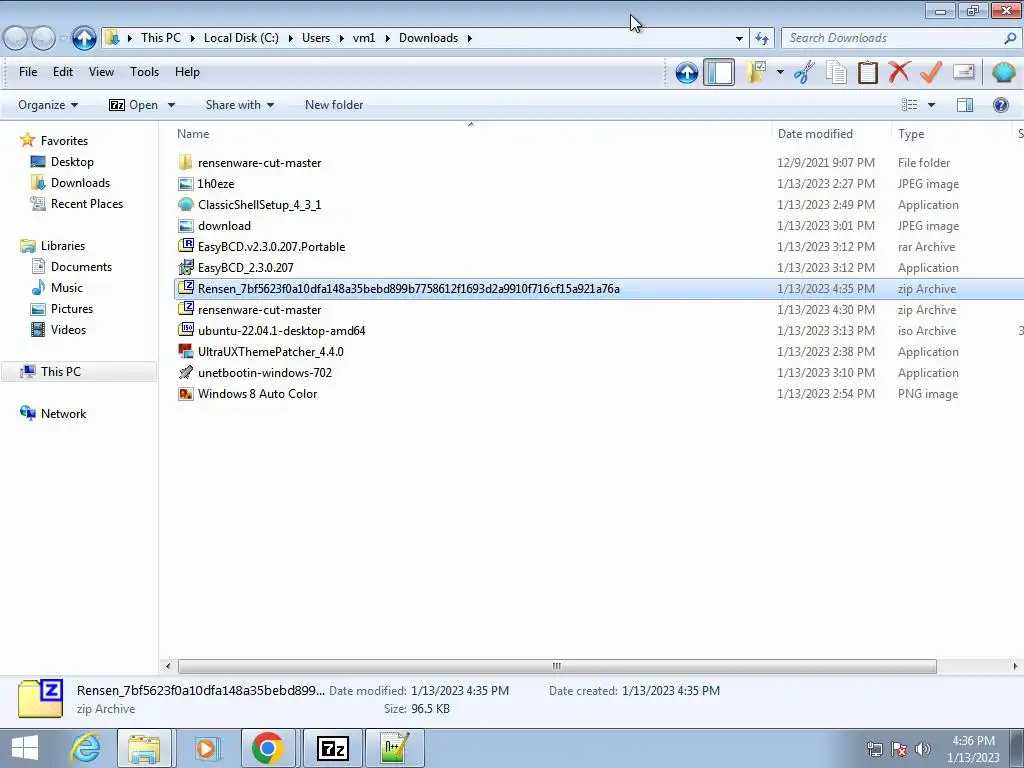Click the Classic Shell Up toolbar icon
This screenshot has width=1024, height=768.
click(x=686, y=72)
